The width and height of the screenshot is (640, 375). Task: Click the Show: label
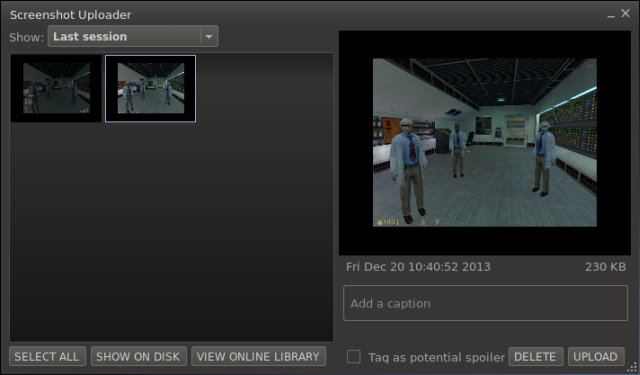27,37
